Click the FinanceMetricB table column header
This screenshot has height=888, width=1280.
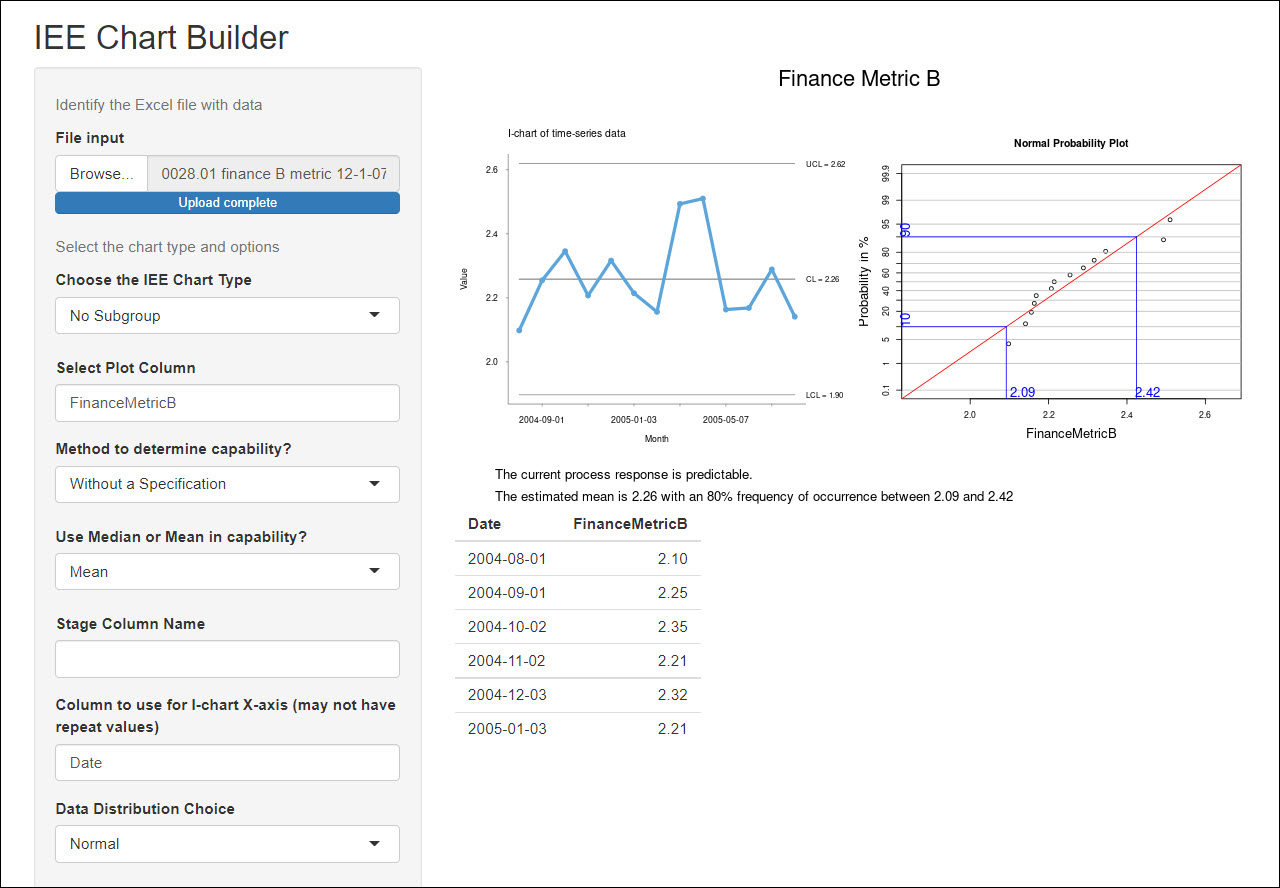[x=630, y=524]
